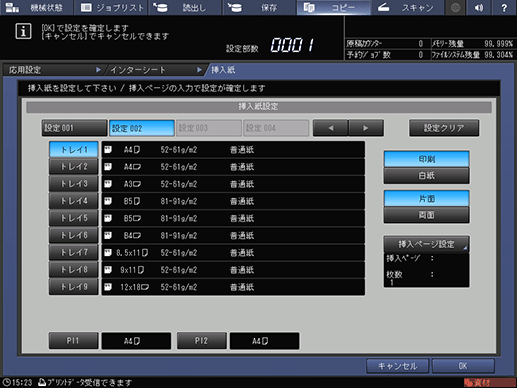This screenshot has height=388, width=517.
Task: Select the コピー copy tab
Action: click(333, 7)
